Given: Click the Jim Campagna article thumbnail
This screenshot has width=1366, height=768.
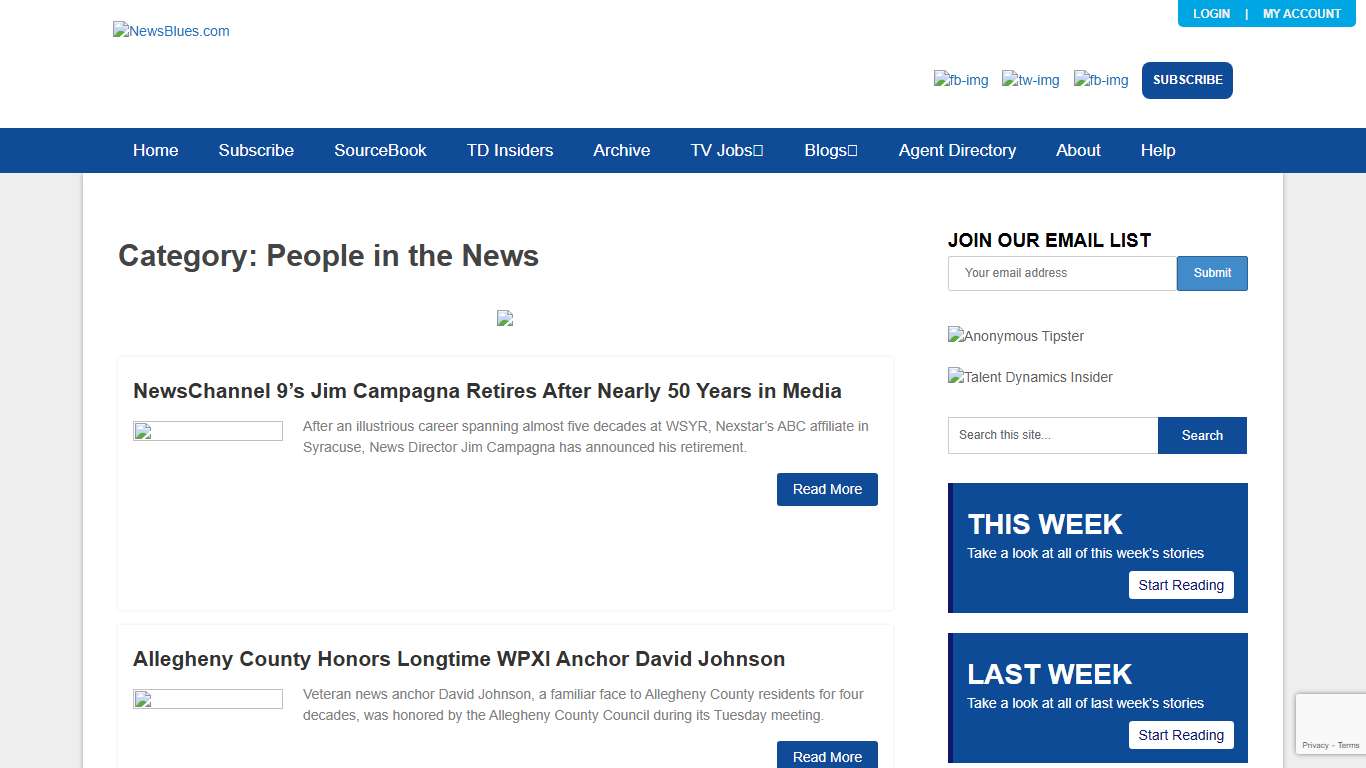Looking at the screenshot, I should click(207, 430).
